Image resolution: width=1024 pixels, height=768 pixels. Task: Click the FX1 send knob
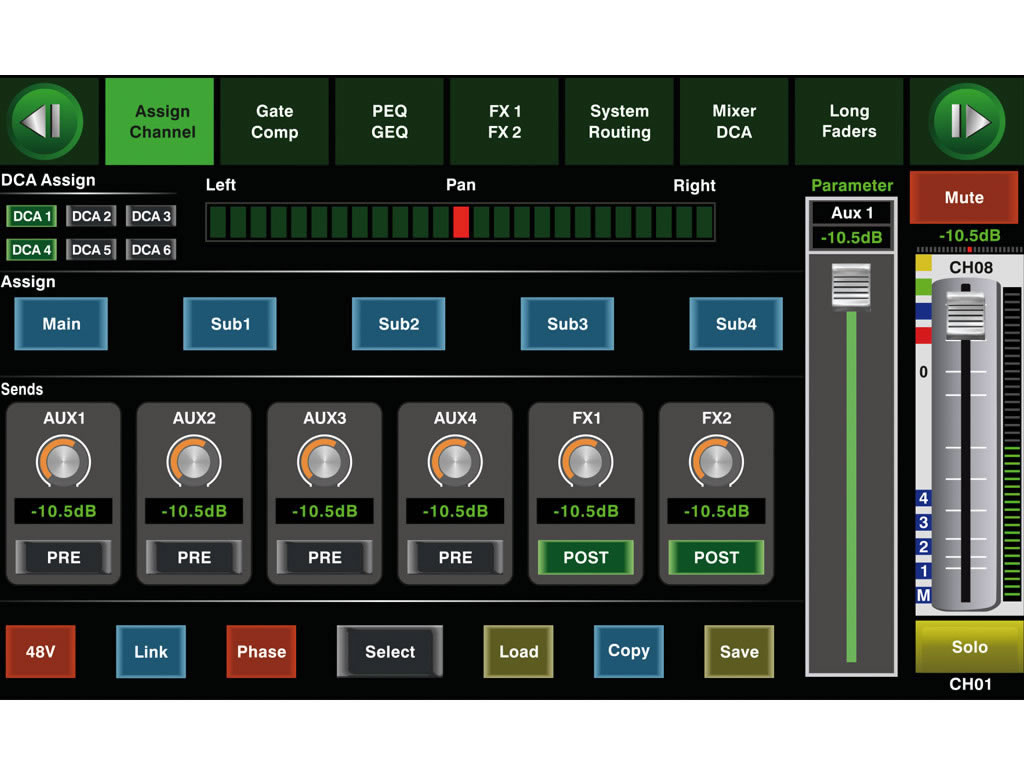pos(586,462)
